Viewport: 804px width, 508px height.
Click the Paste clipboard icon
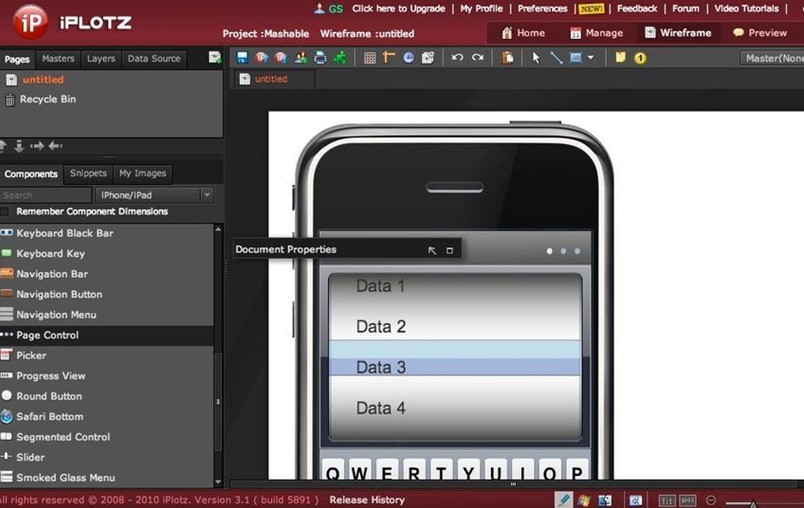coord(508,58)
